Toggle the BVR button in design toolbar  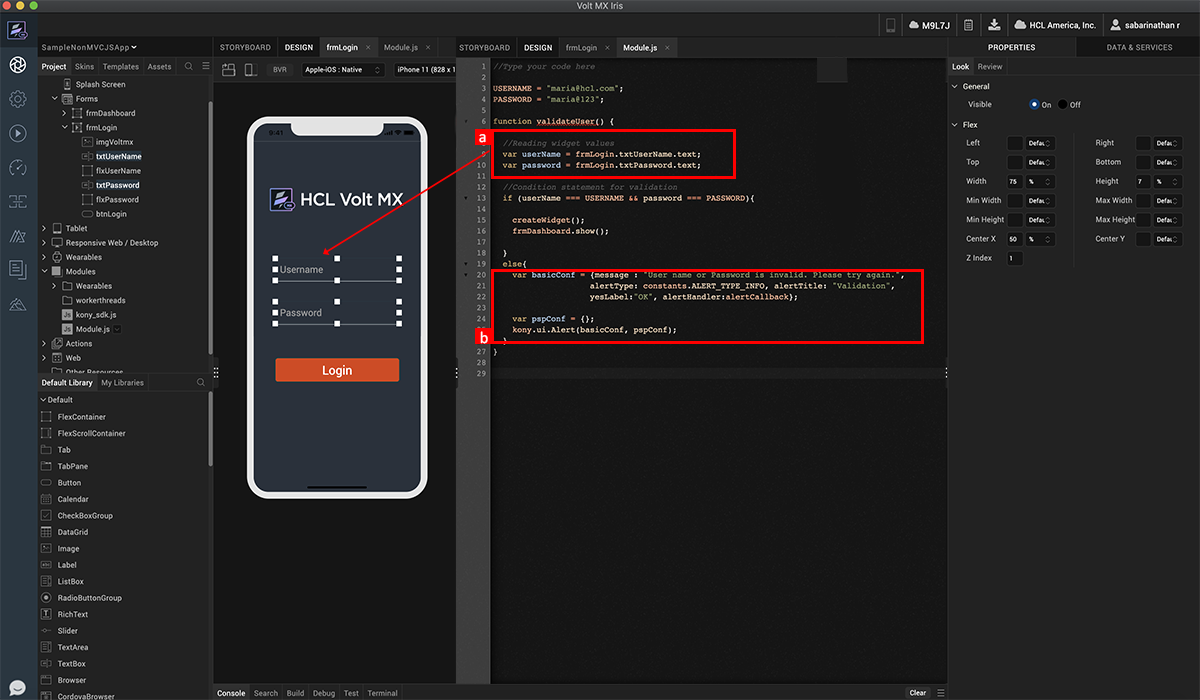279,70
